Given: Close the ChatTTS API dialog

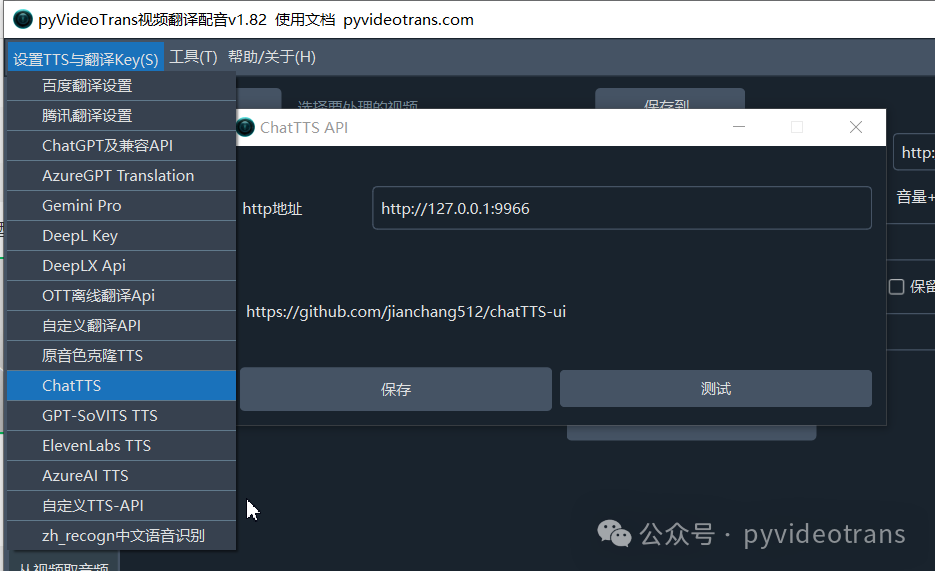Looking at the screenshot, I should (x=856, y=127).
